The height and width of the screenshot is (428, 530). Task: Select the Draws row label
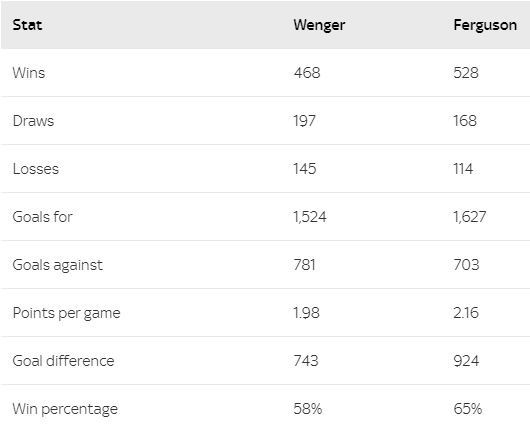[33, 121]
